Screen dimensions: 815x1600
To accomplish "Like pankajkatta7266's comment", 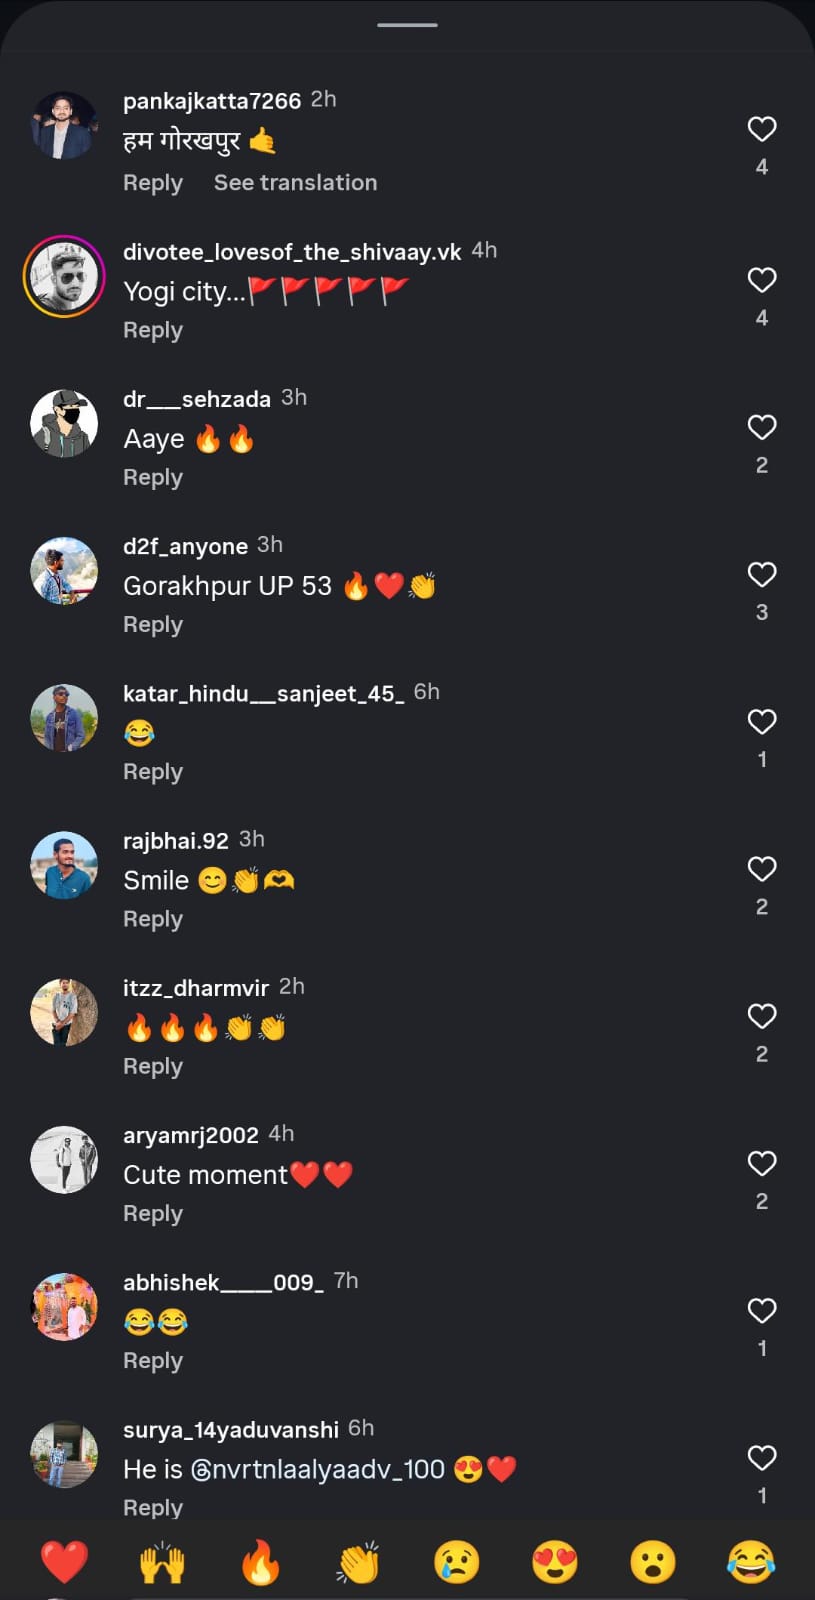I will [762, 129].
